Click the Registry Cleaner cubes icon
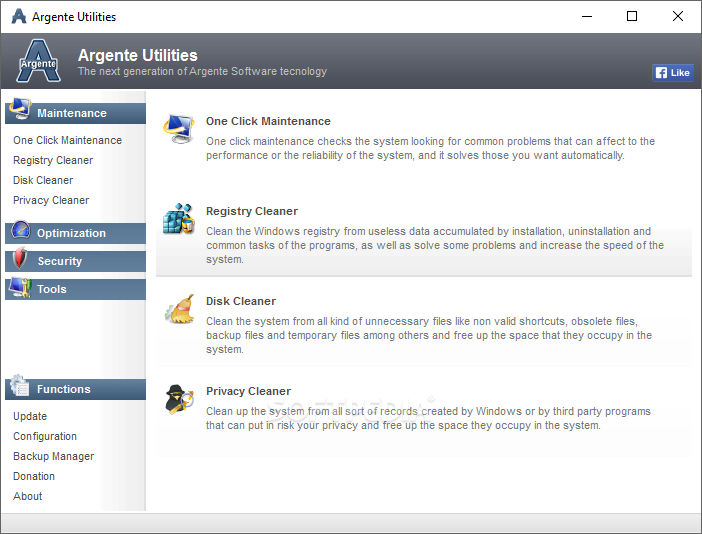 (x=179, y=218)
